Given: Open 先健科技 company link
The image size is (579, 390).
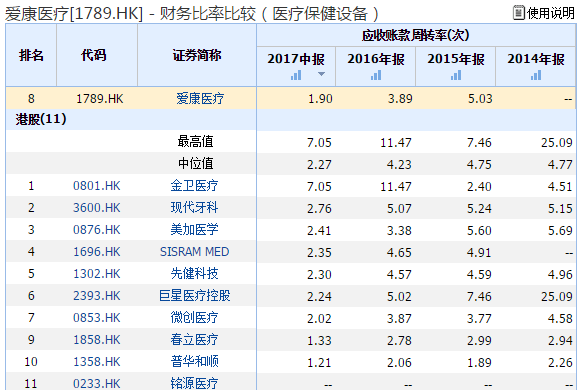Looking at the screenshot, I should [194, 274].
